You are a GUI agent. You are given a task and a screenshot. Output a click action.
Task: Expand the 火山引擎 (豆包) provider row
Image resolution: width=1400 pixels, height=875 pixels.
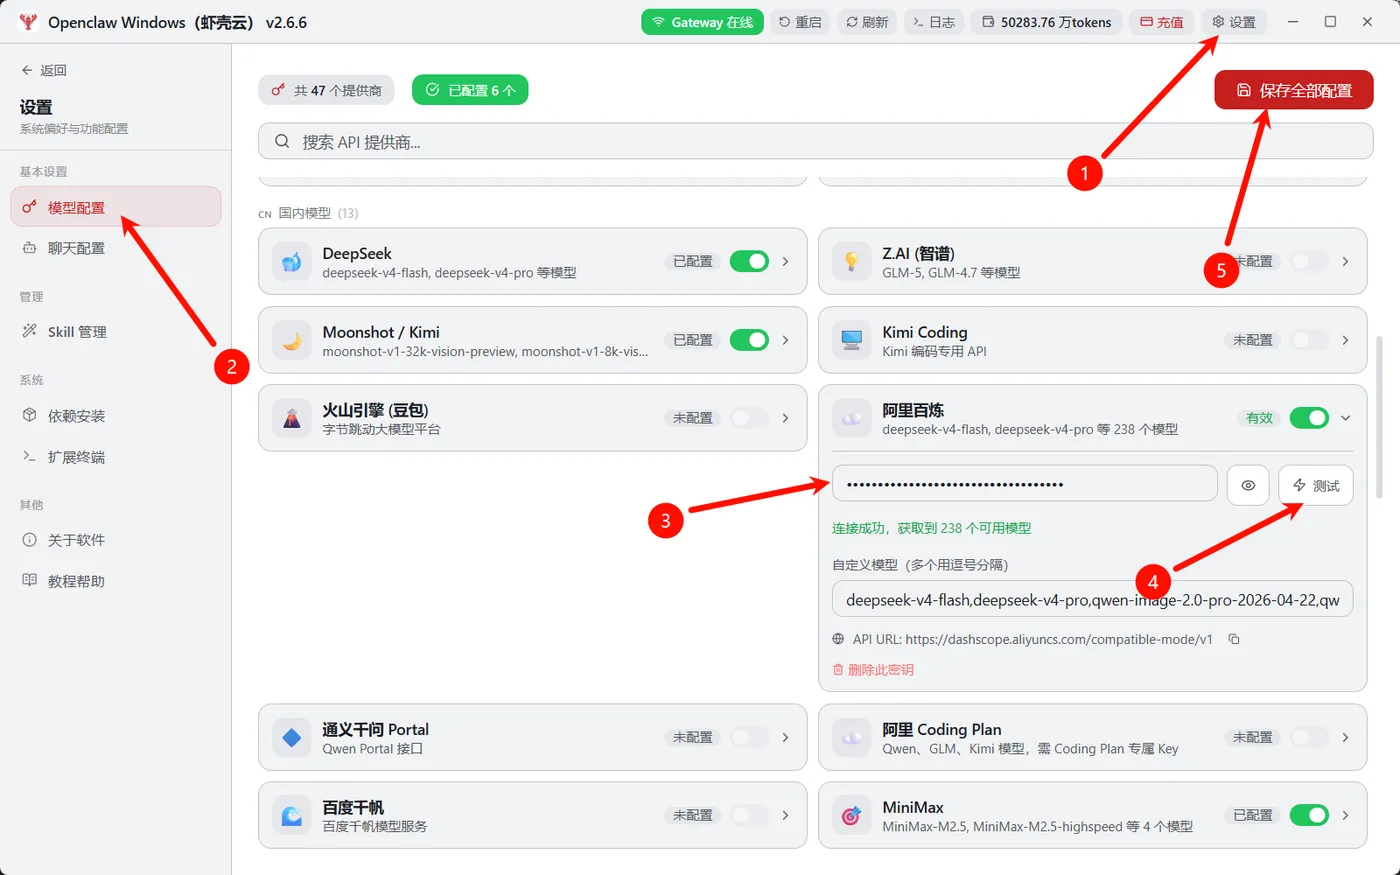[x=785, y=418]
